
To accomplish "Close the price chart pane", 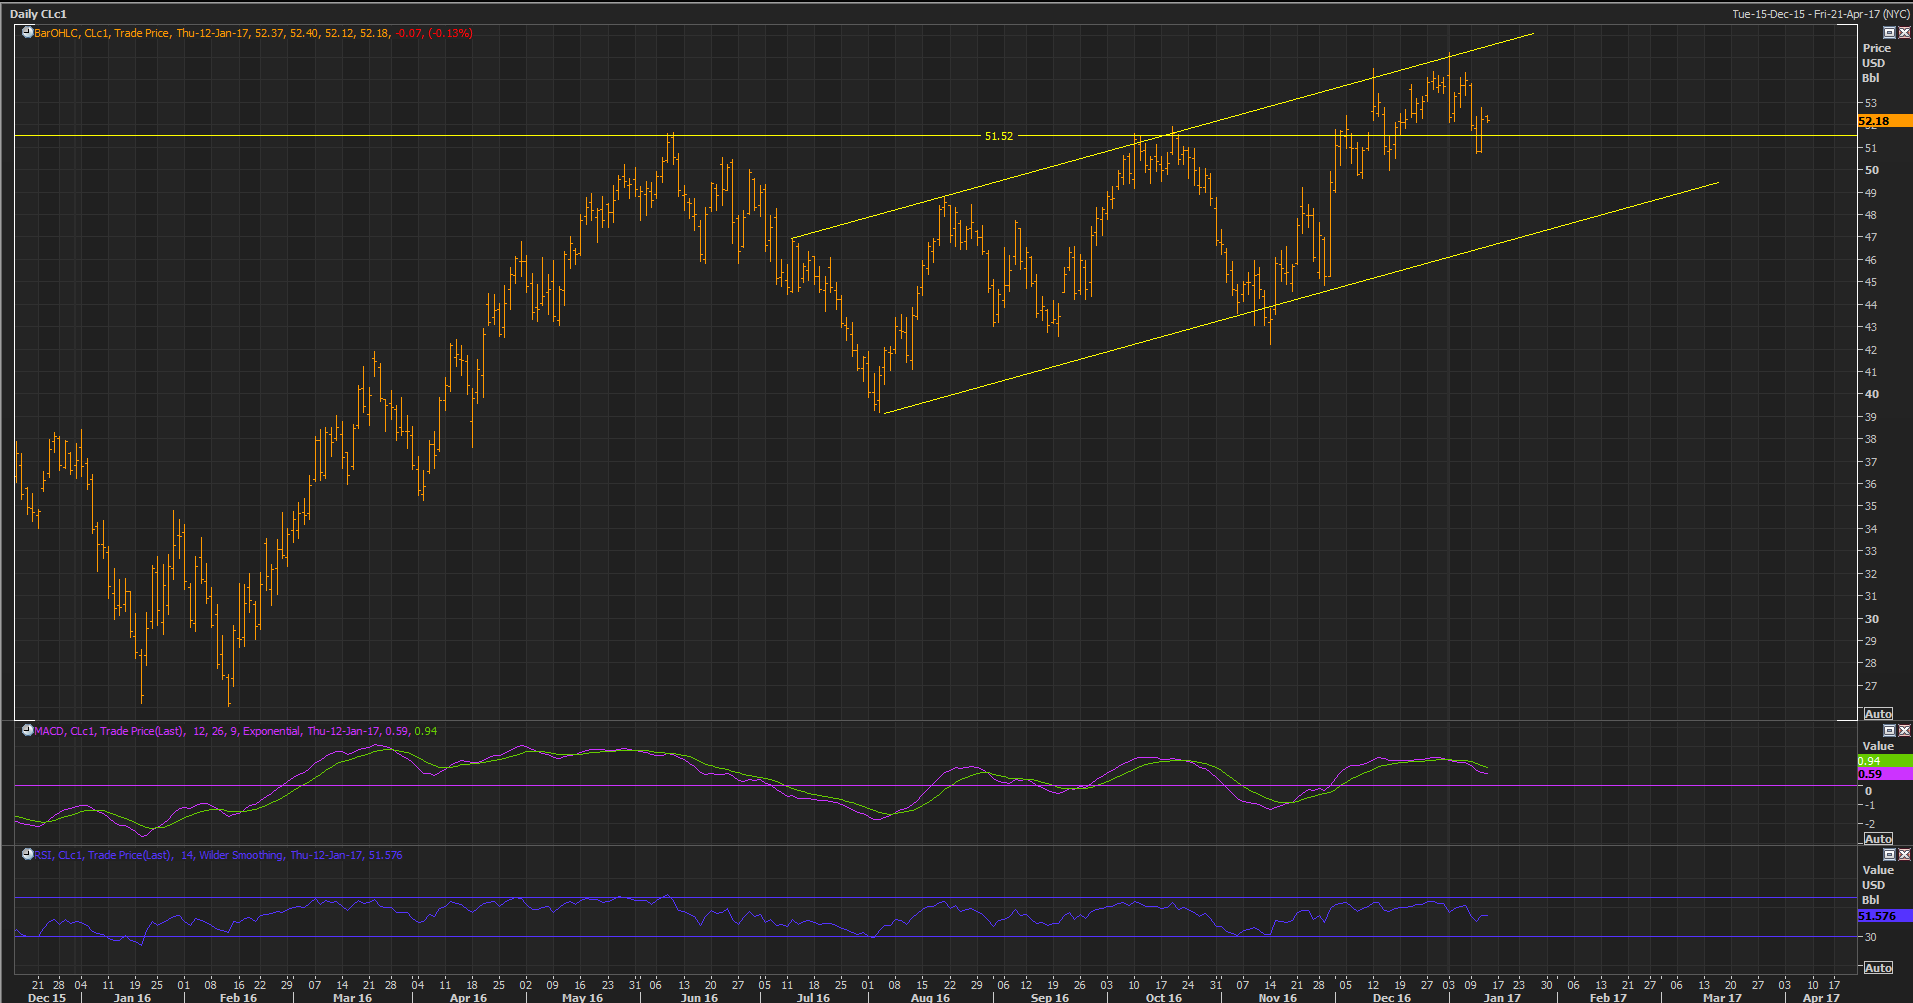I will pyautogui.click(x=1904, y=33).
